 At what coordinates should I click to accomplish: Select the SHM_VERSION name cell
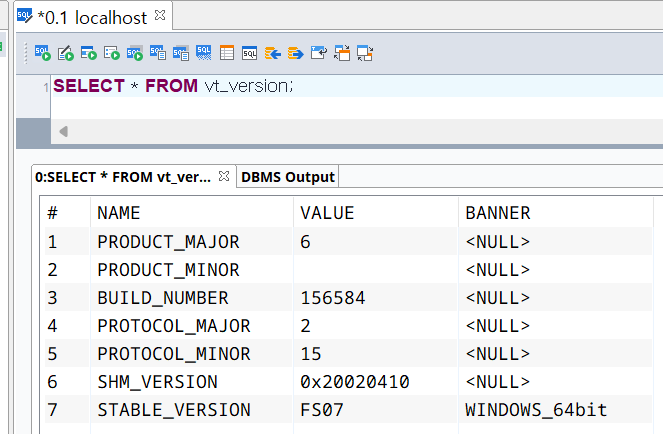(x=192, y=381)
